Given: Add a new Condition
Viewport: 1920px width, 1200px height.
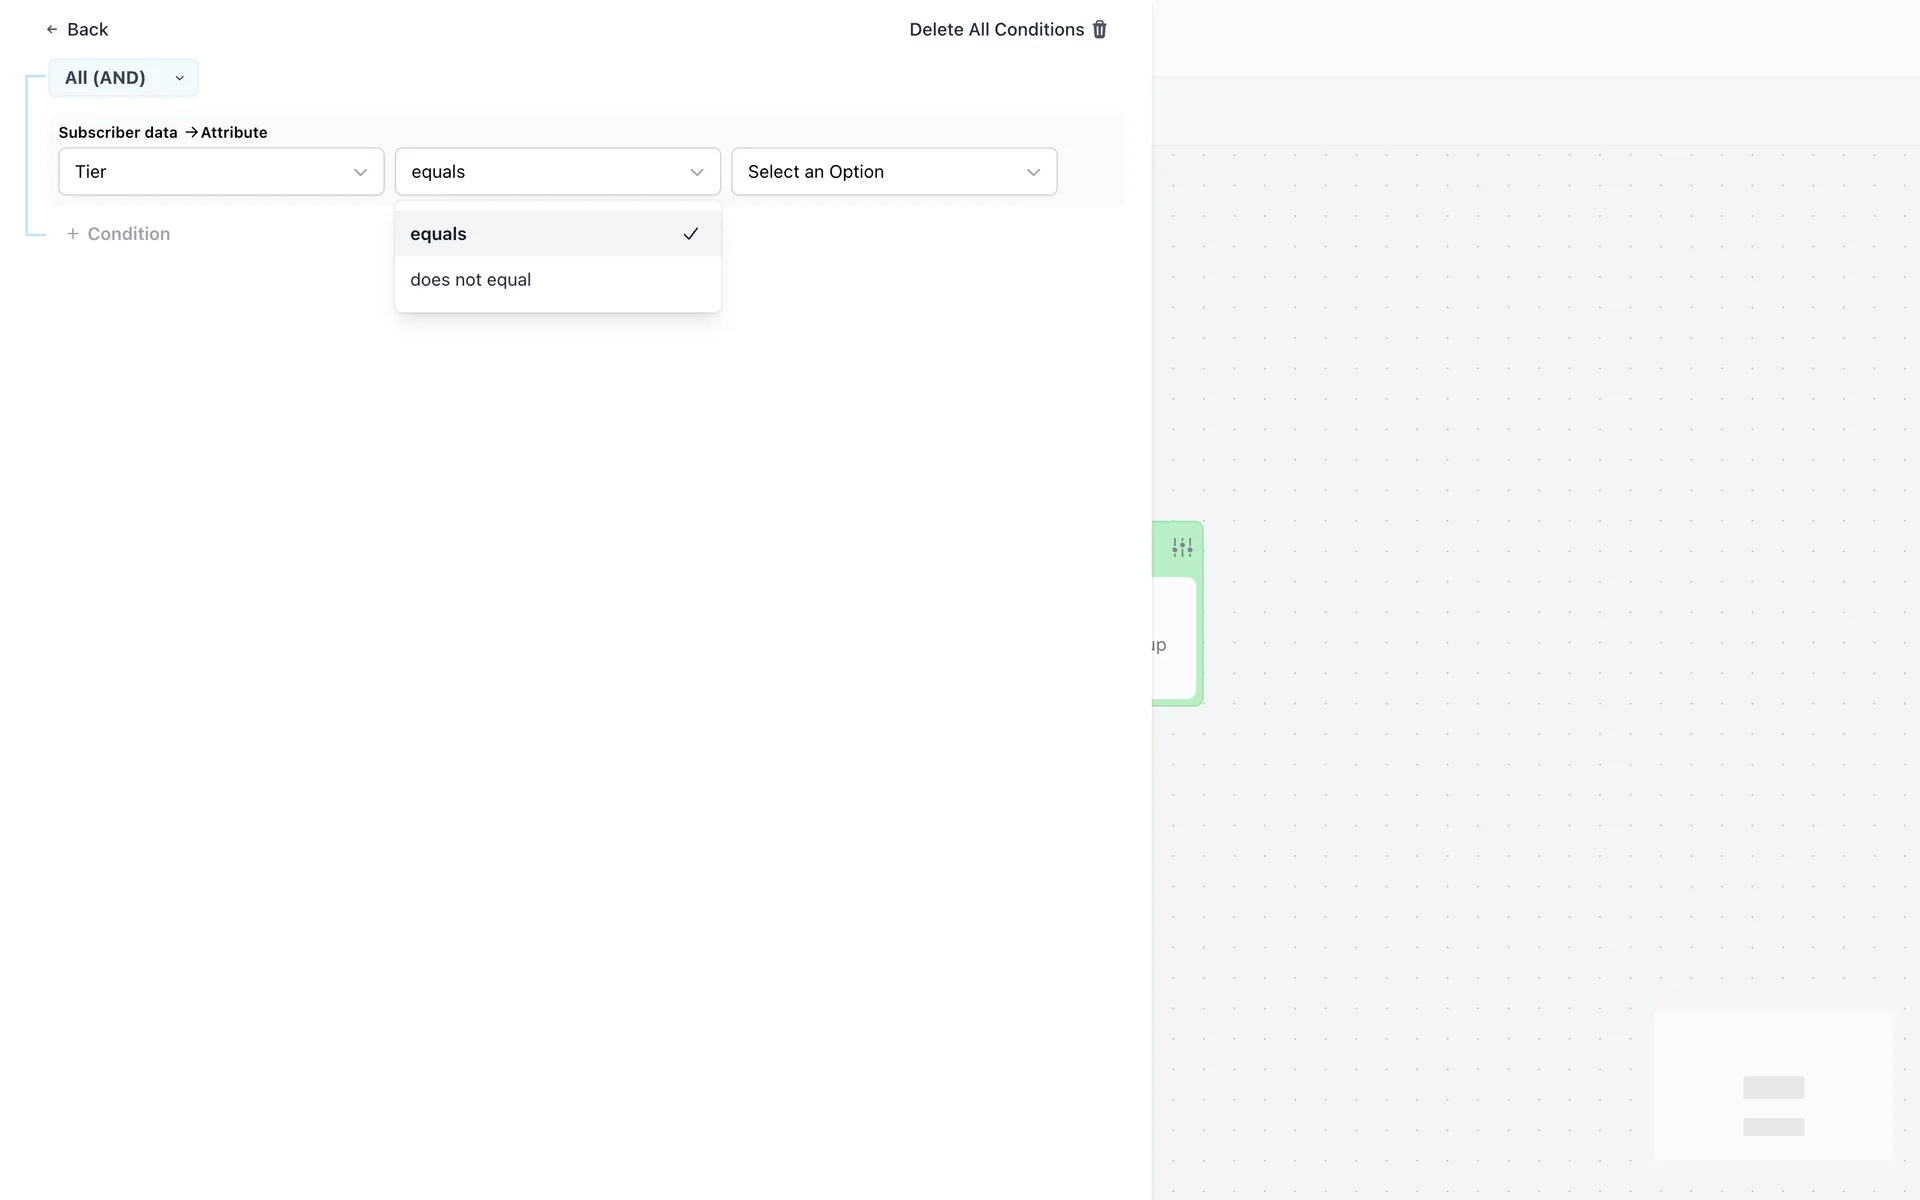Looking at the screenshot, I should pos(128,234).
